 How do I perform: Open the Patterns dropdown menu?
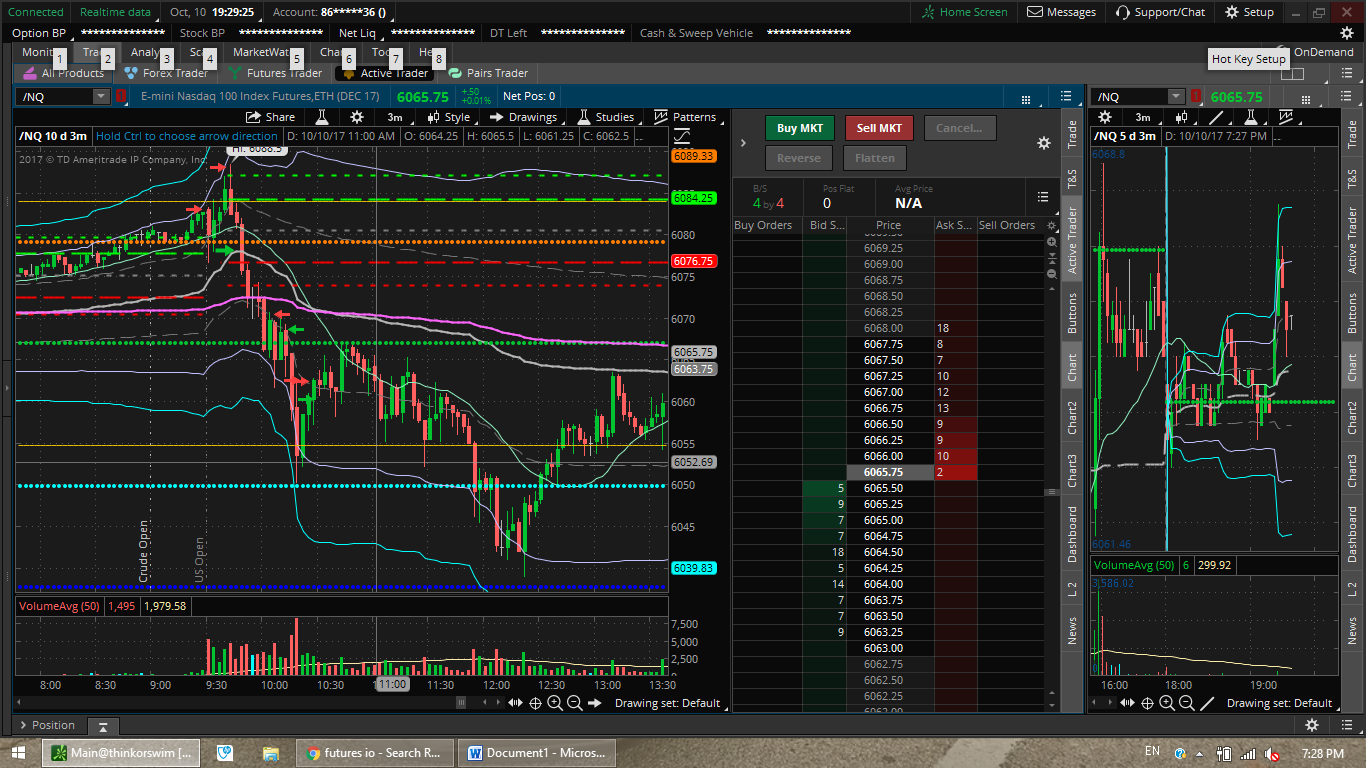(x=685, y=117)
